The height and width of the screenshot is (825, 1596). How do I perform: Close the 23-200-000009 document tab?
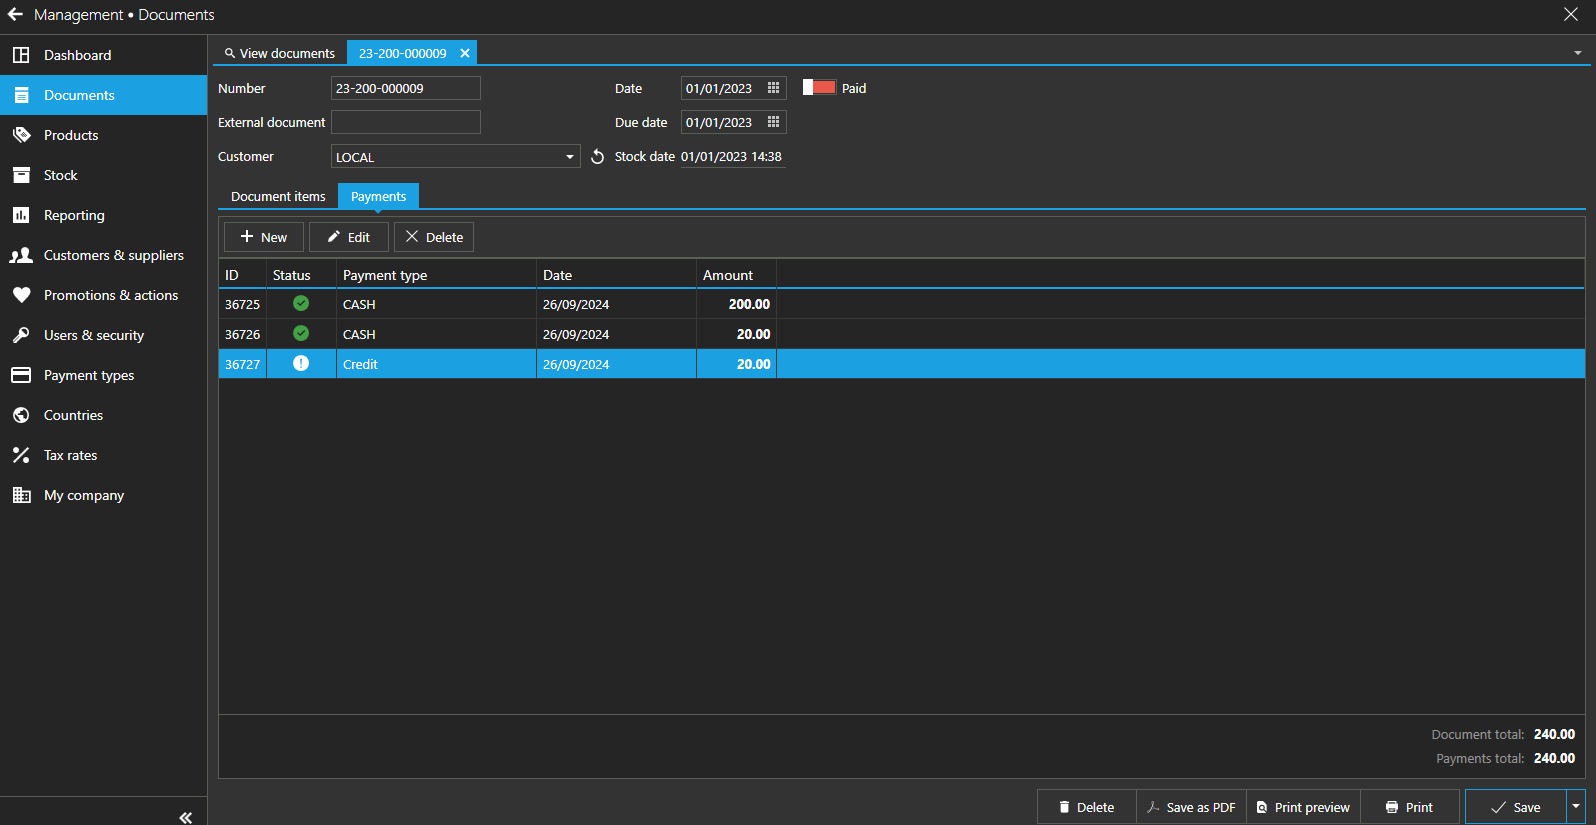tap(465, 53)
